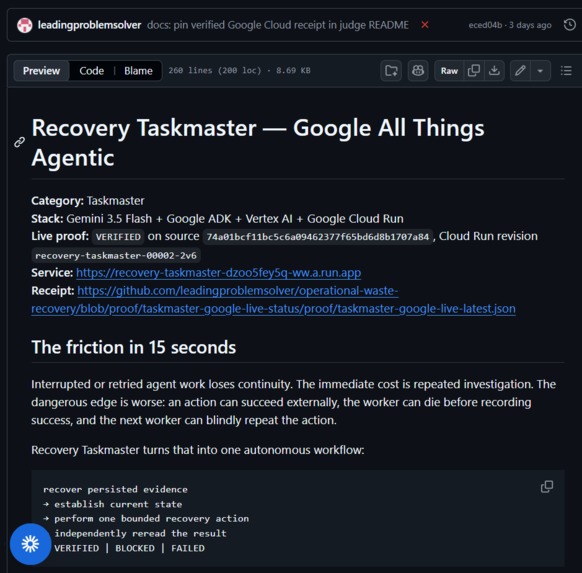The height and width of the screenshot is (573, 582).
Task: View failed check status red X
Action: click(425, 25)
